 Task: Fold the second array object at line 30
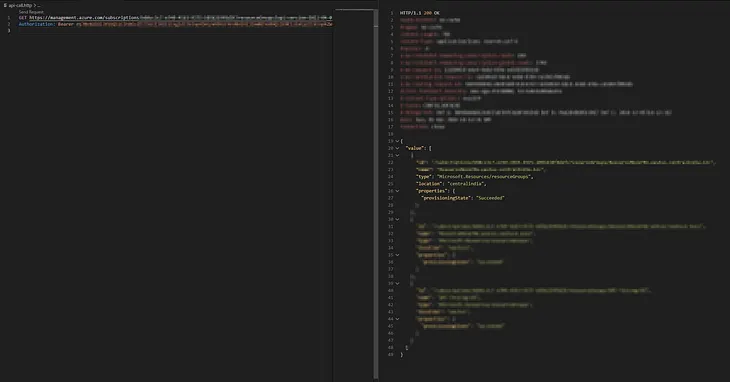pyautogui.click(x=397, y=219)
